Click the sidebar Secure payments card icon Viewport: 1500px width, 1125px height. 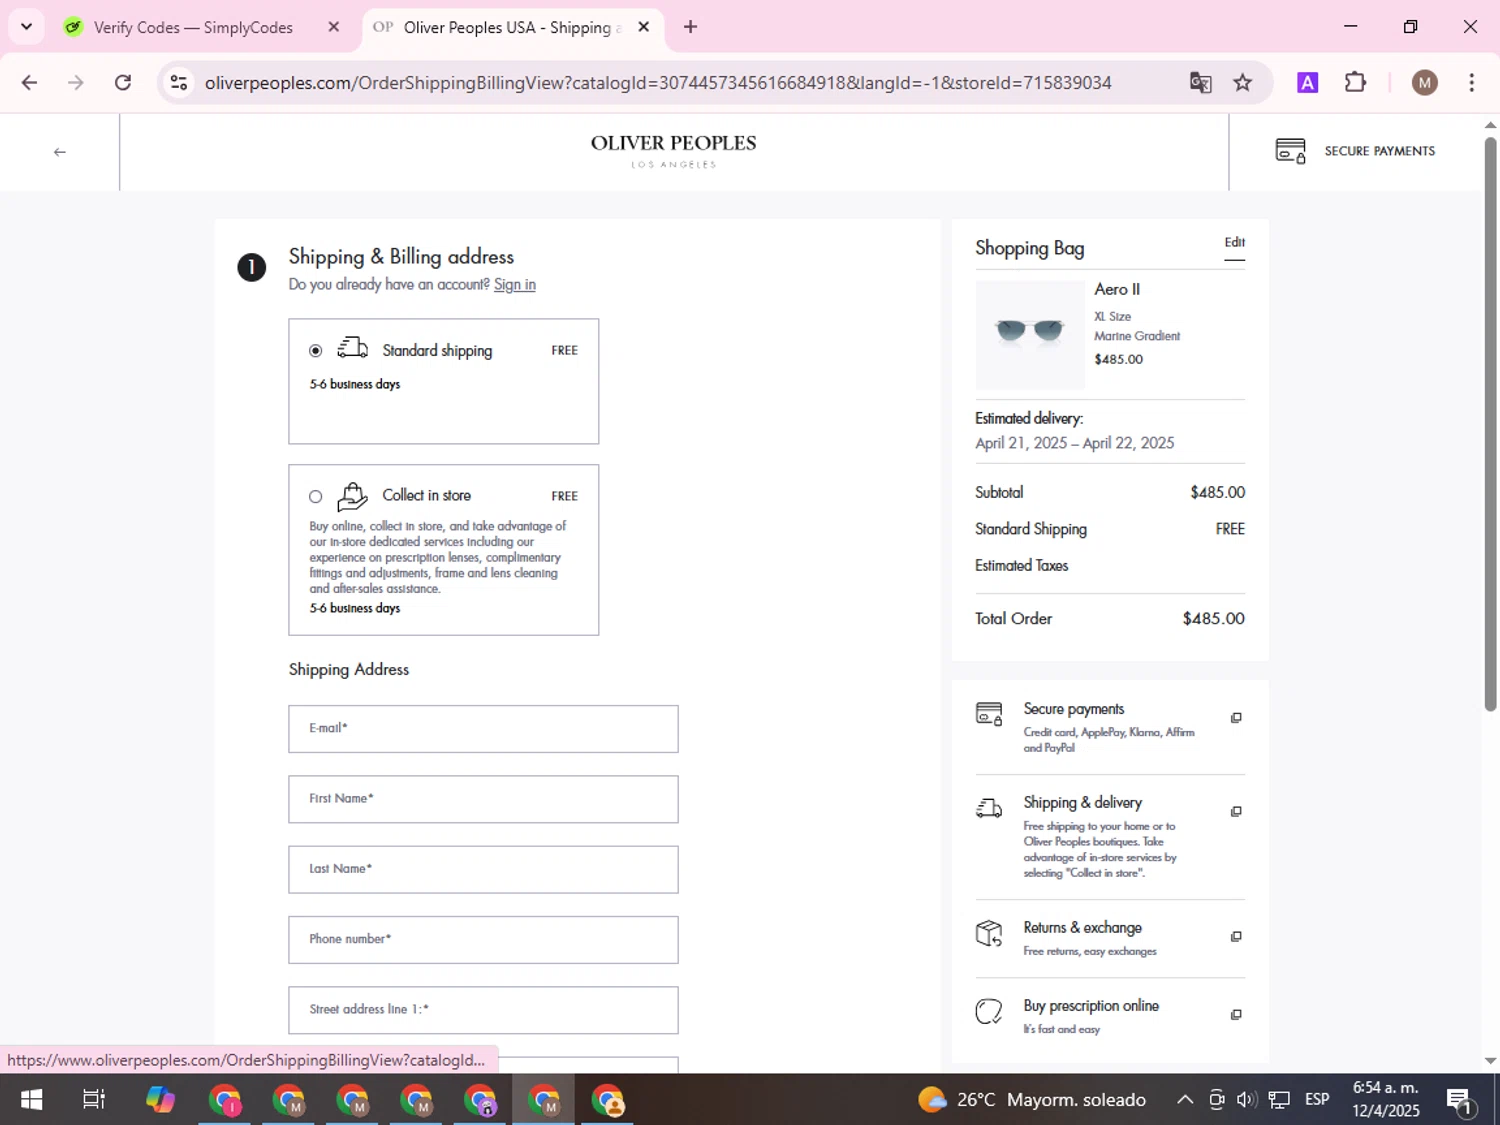pyautogui.click(x=988, y=714)
